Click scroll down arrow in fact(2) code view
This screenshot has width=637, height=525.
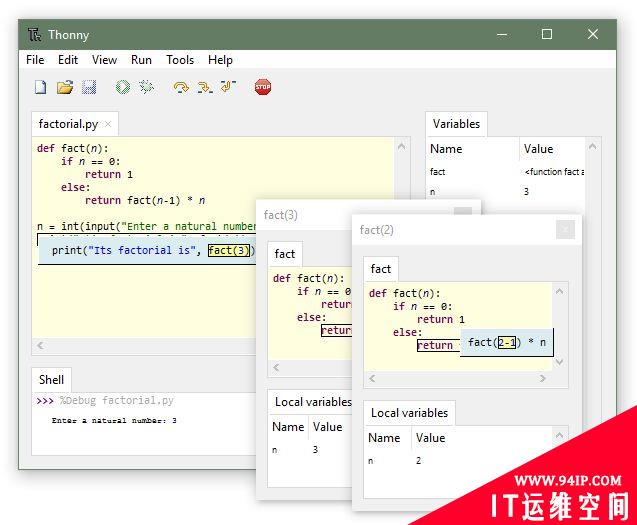tap(559, 362)
